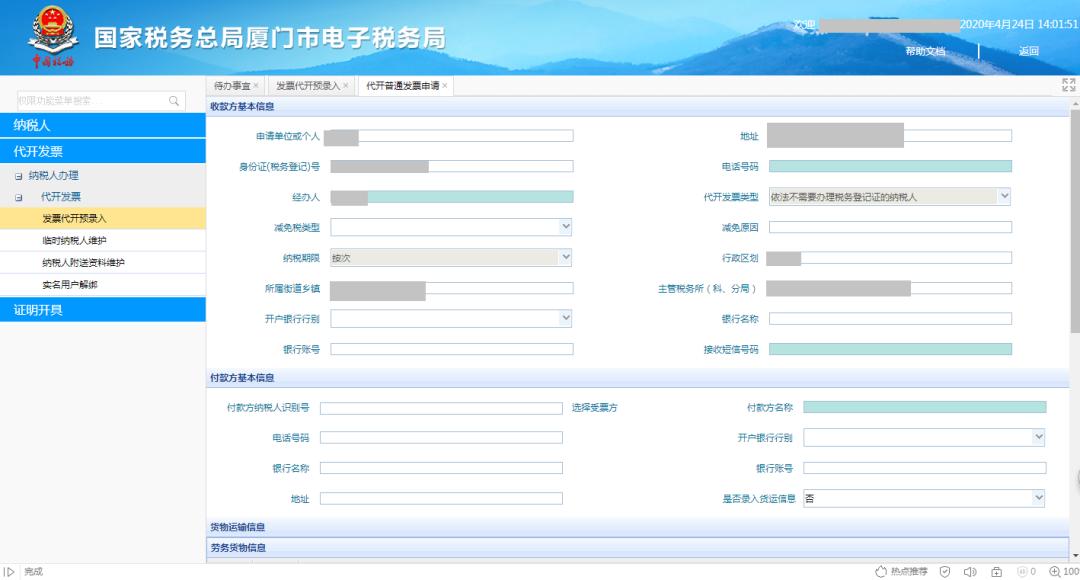Image resolution: width=1080 pixels, height=580 pixels.
Task: Click the speaker volume icon in the status bar
Action: tap(970, 571)
